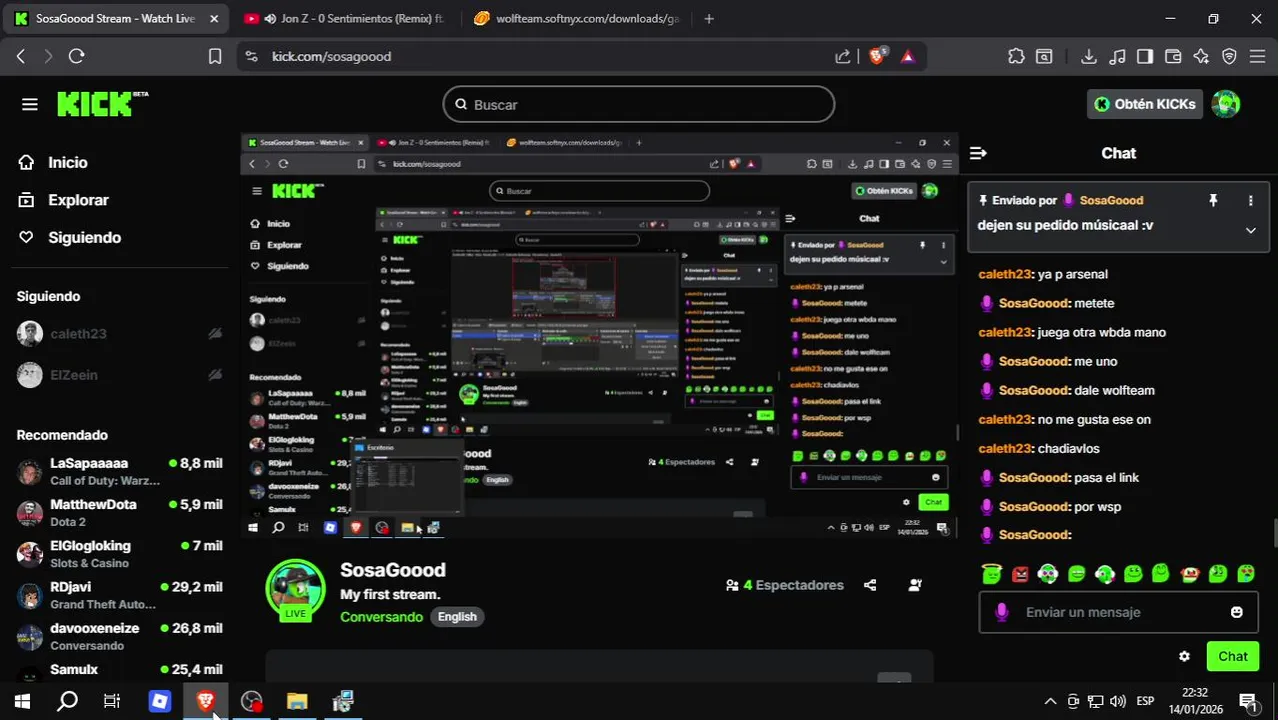Reload the page
Screen dimensions: 1278x720
(76, 56)
